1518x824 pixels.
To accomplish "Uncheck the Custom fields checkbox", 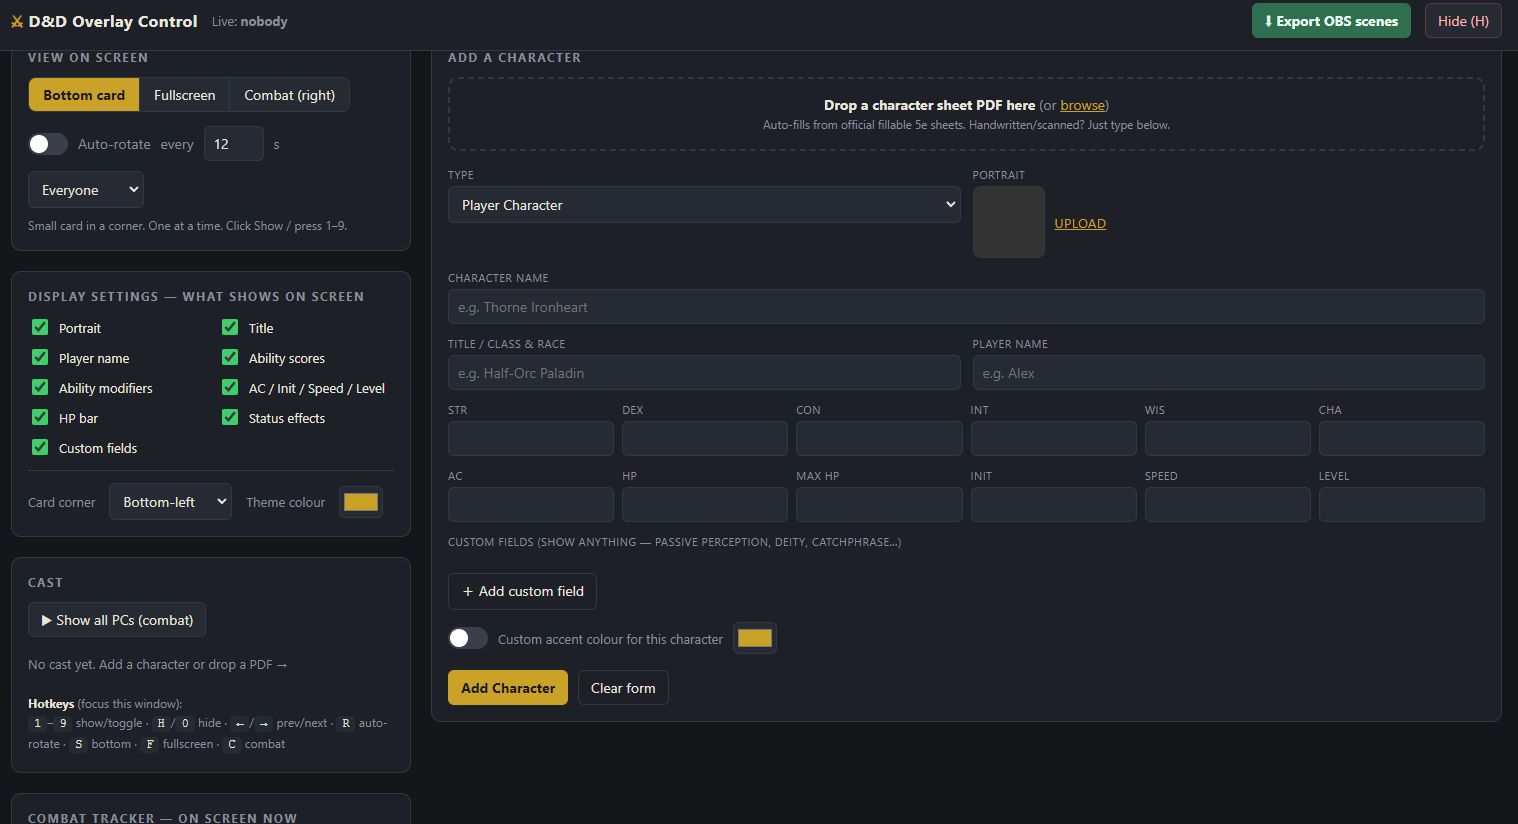I will tap(40, 447).
